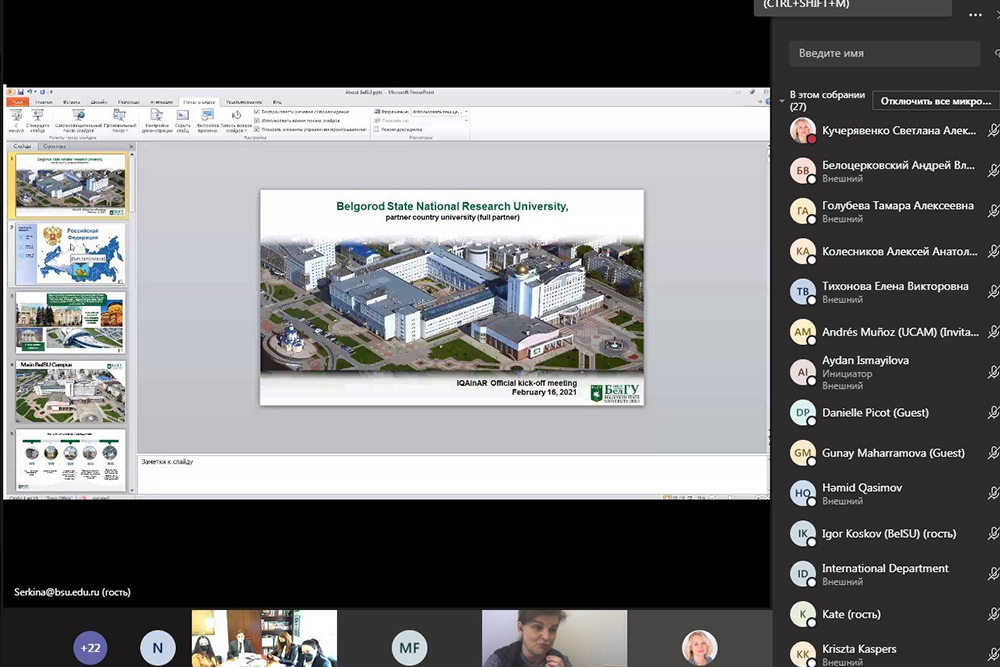This screenshot has width=1000, height=667.
Task: Toggle the 'Play narrations' checkbox
Action: coord(258,111)
